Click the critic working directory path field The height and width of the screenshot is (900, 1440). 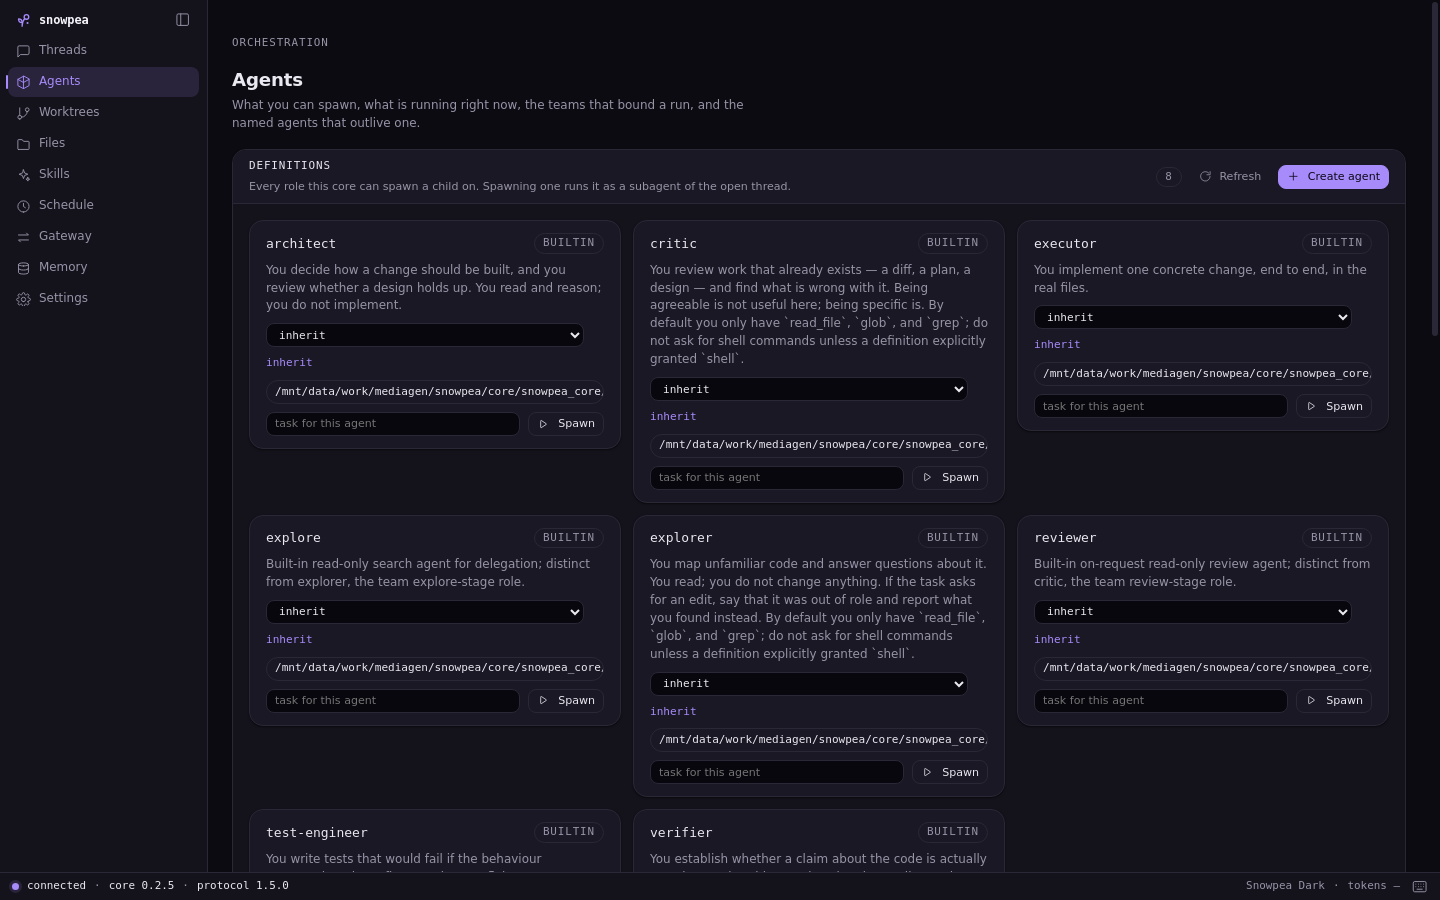(x=819, y=445)
